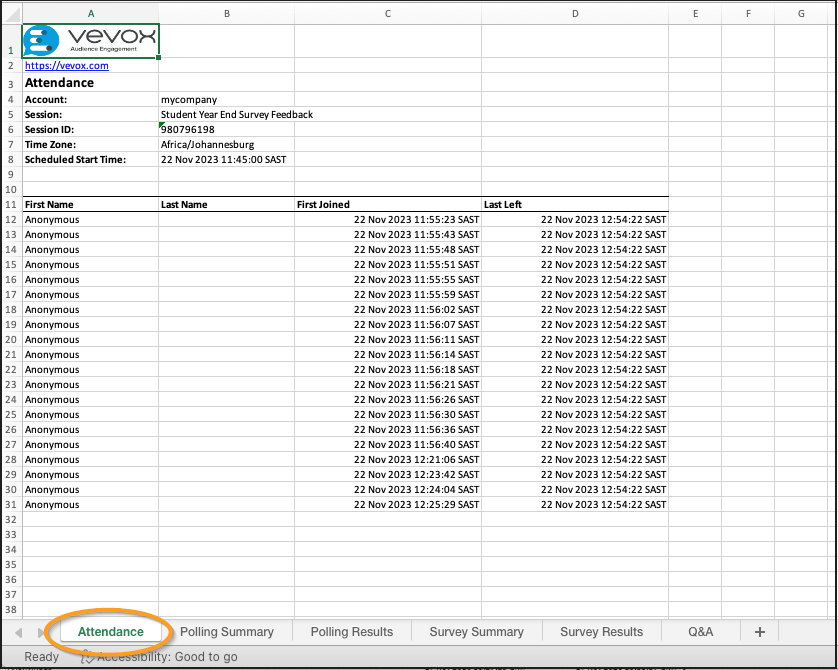Switch to the Polling Summary tab

pyautogui.click(x=227, y=631)
